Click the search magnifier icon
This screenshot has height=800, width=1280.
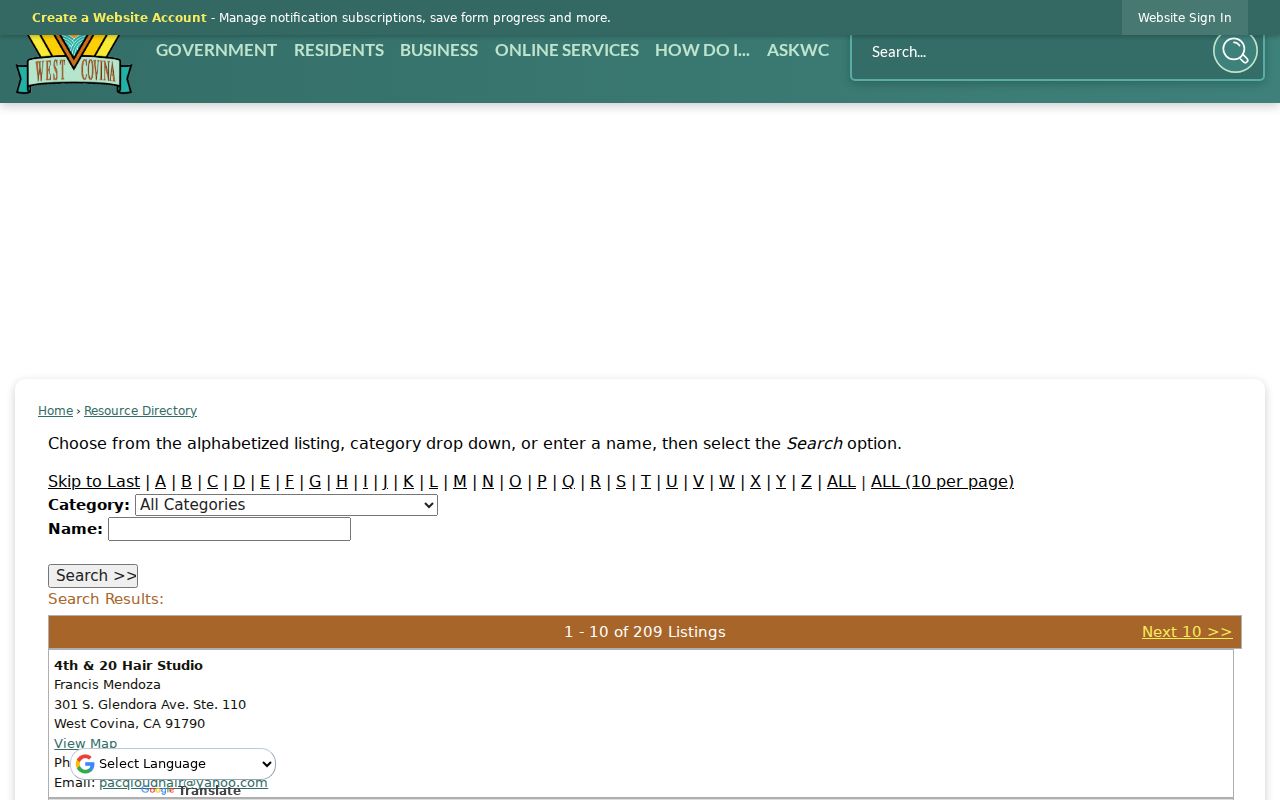(1235, 51)
